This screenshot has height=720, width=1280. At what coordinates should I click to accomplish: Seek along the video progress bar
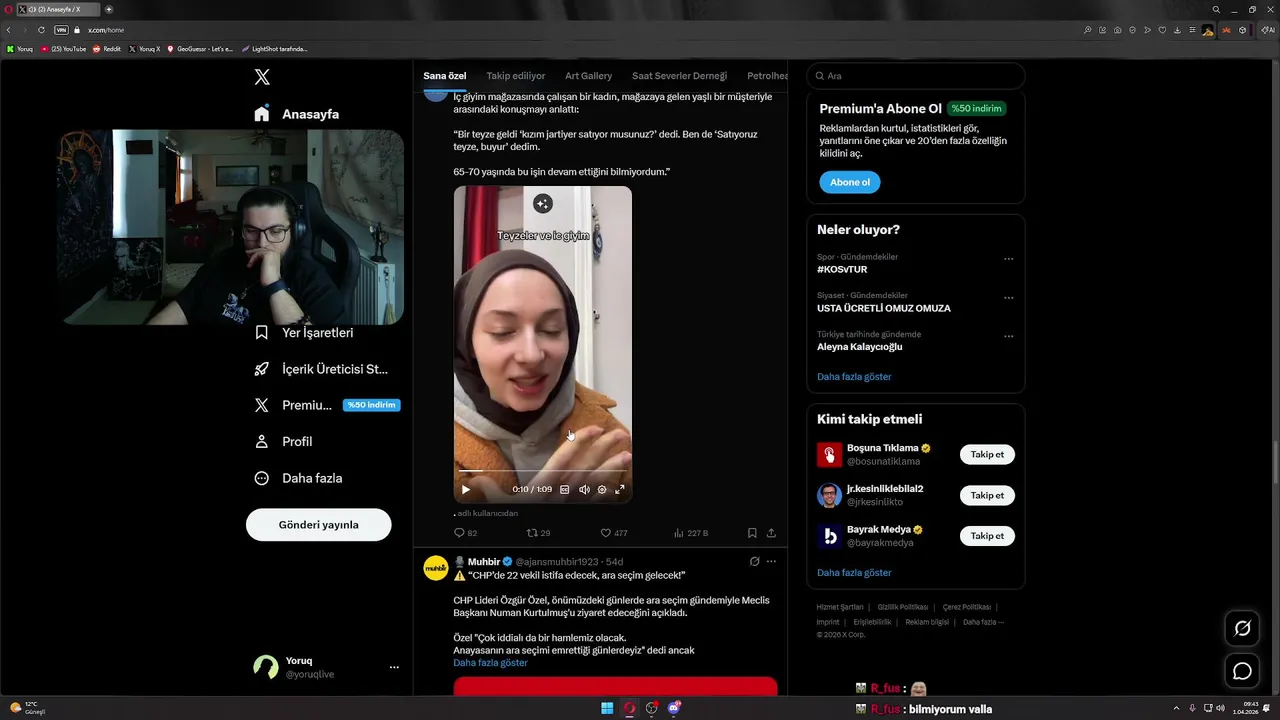tap(543, 470)
